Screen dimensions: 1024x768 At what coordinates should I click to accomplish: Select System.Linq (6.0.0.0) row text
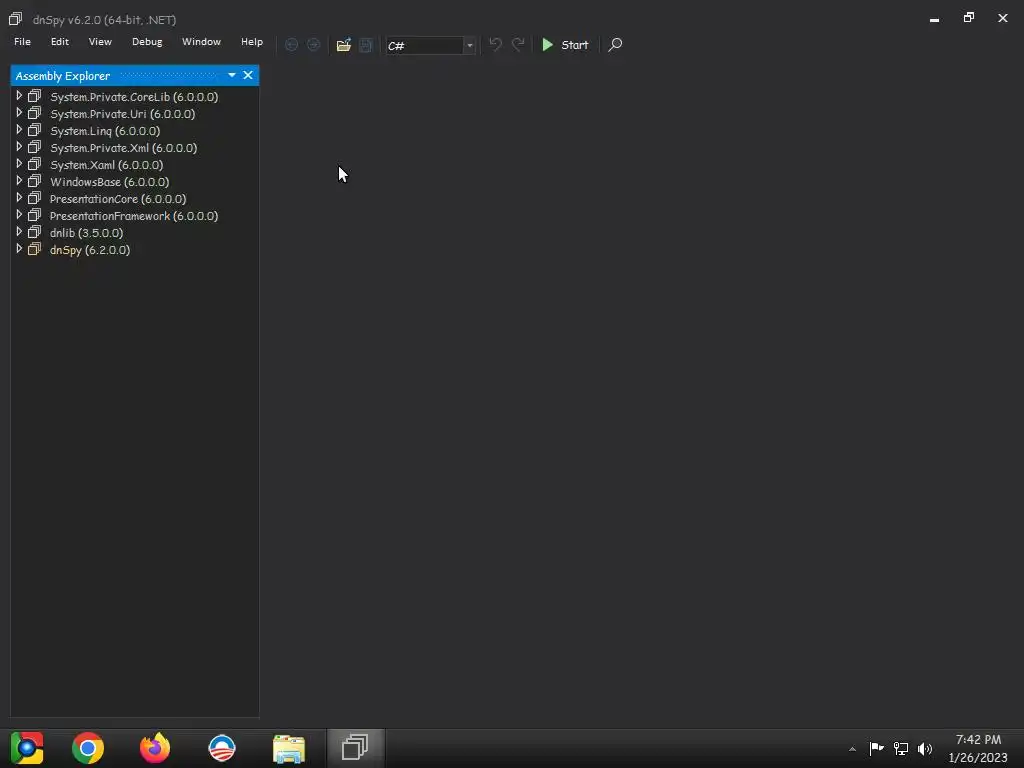coord(105,131)
